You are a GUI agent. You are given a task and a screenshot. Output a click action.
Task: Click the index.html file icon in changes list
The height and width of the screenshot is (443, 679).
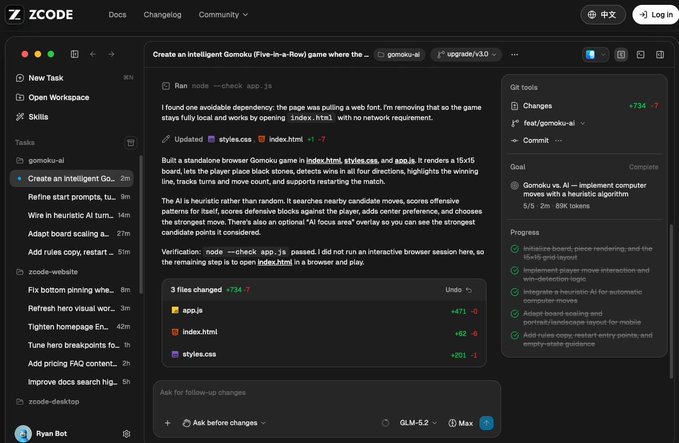click(175, 332)
